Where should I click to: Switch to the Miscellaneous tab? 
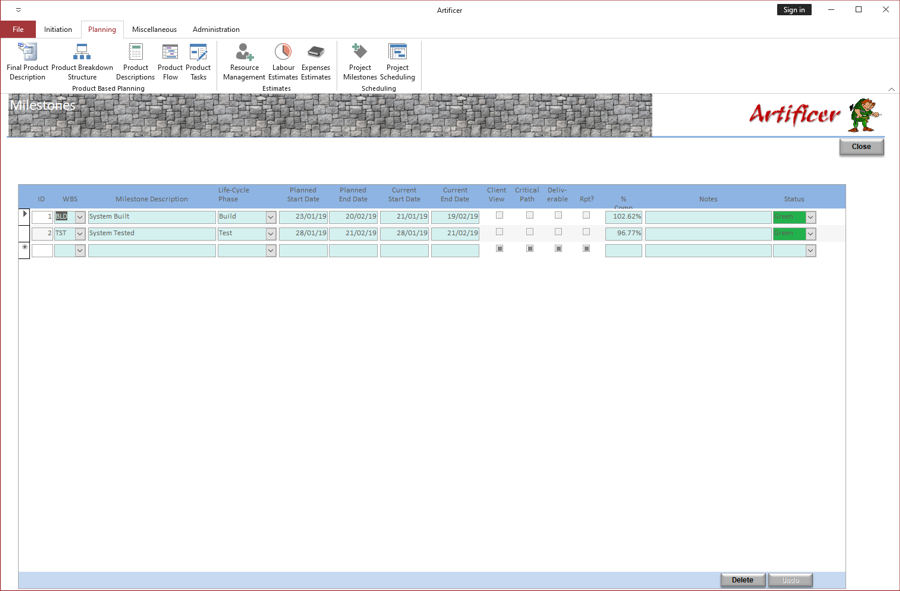[154, 29]
